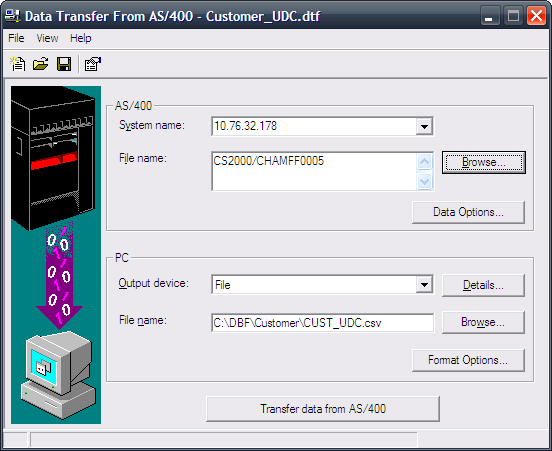Open the Help menu
The image size is (552, 451).
(x=81, y=38)
